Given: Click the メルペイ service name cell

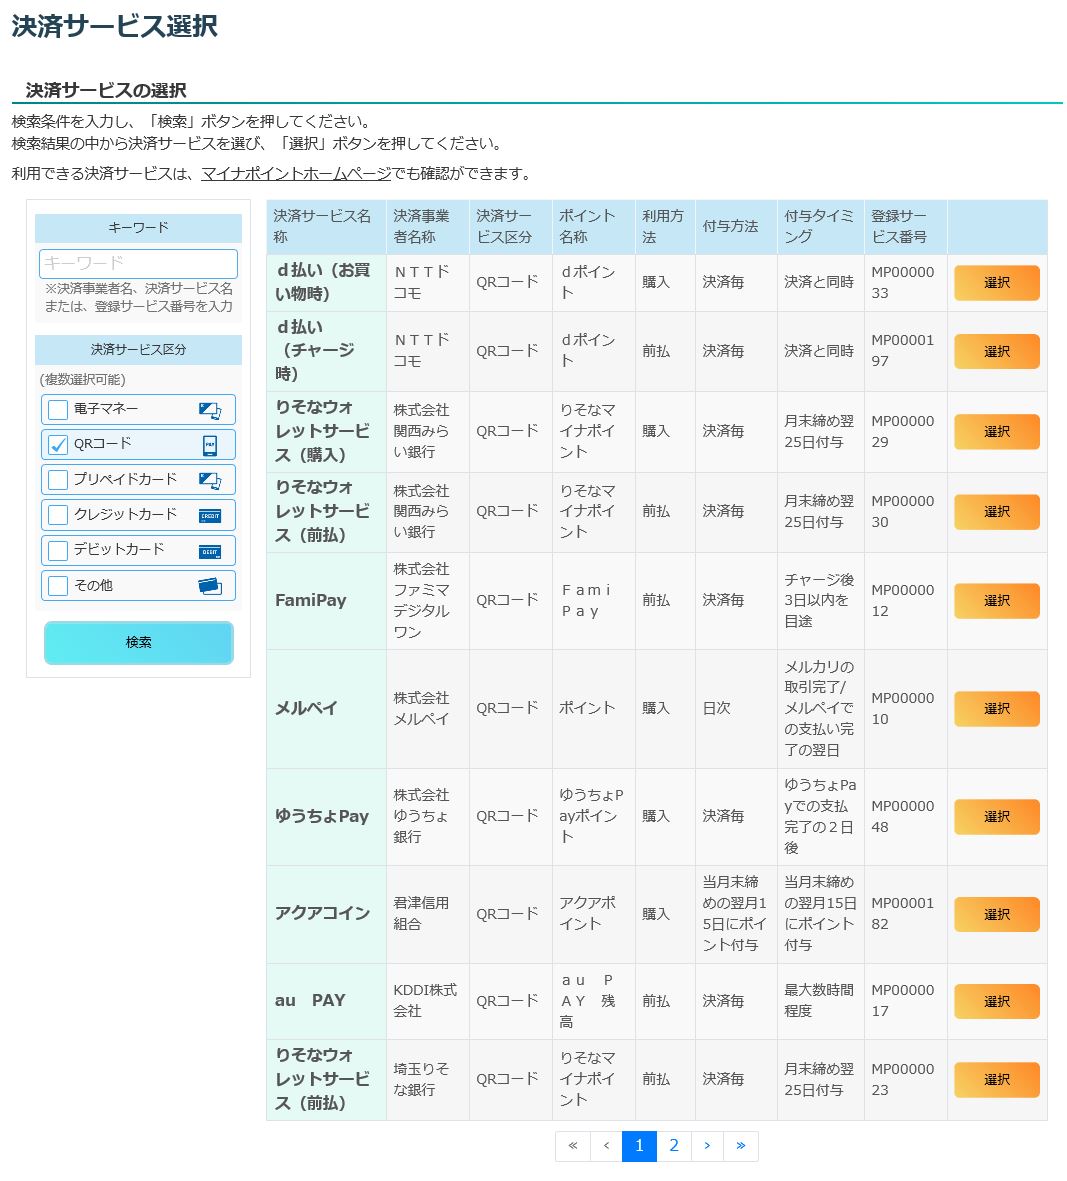Looking at the screenshot, I should click(326, 709).
